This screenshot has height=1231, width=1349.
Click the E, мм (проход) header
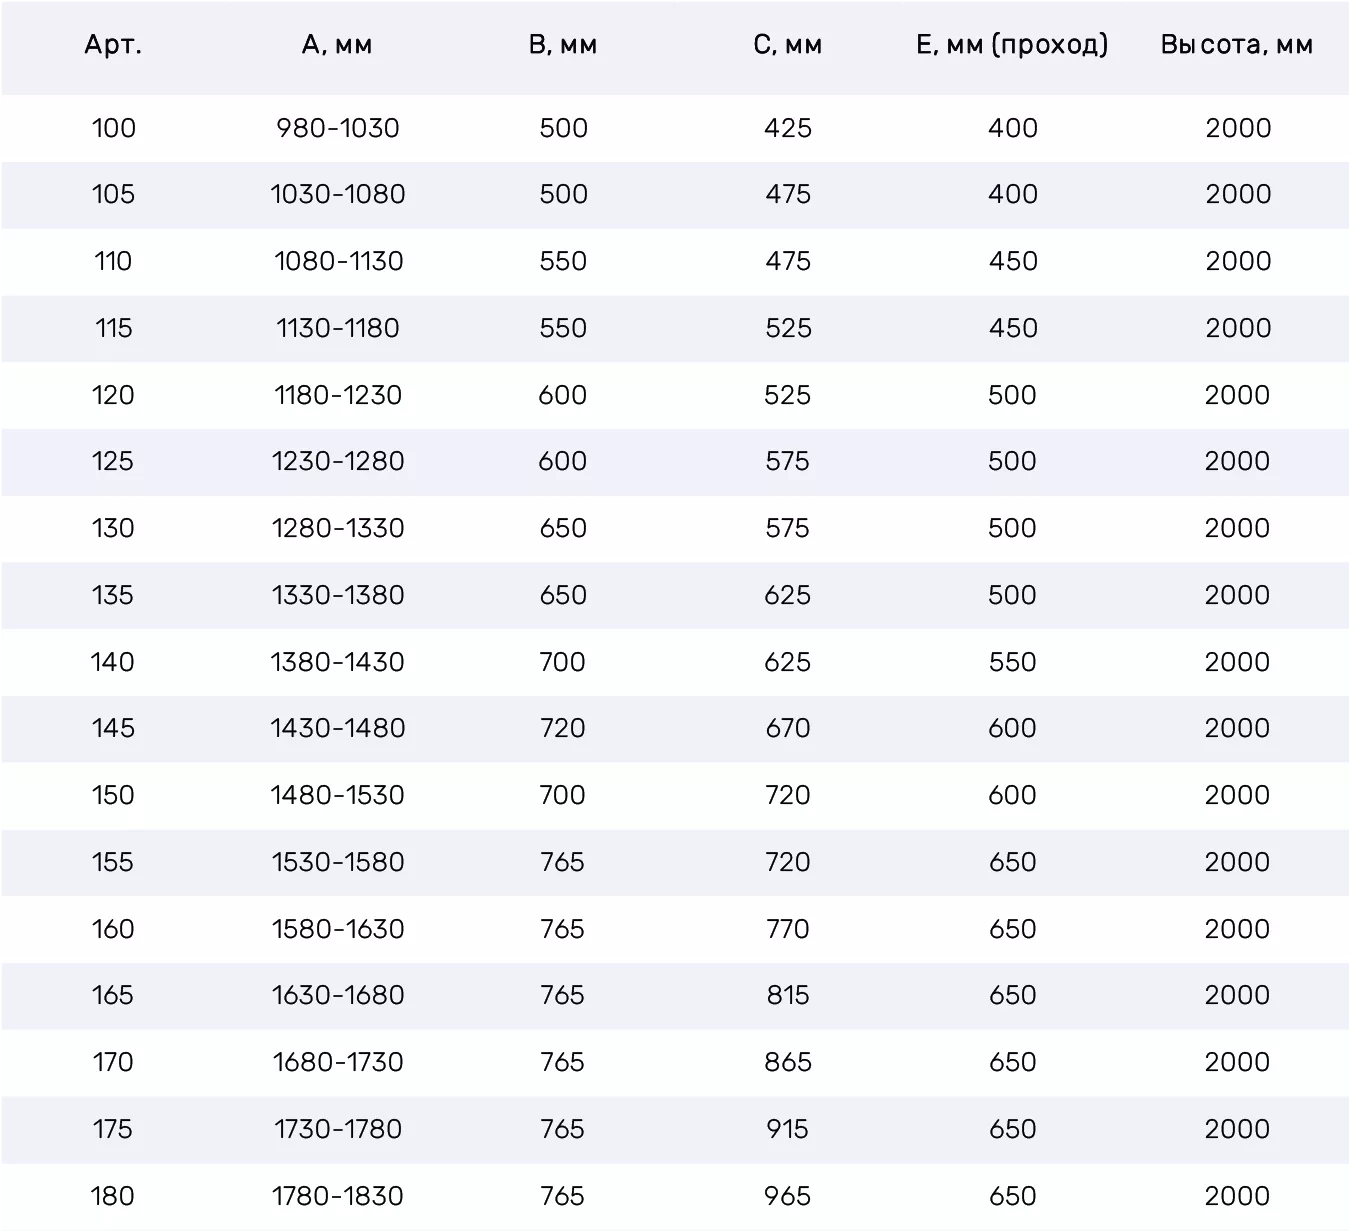tap(1012, 45)
